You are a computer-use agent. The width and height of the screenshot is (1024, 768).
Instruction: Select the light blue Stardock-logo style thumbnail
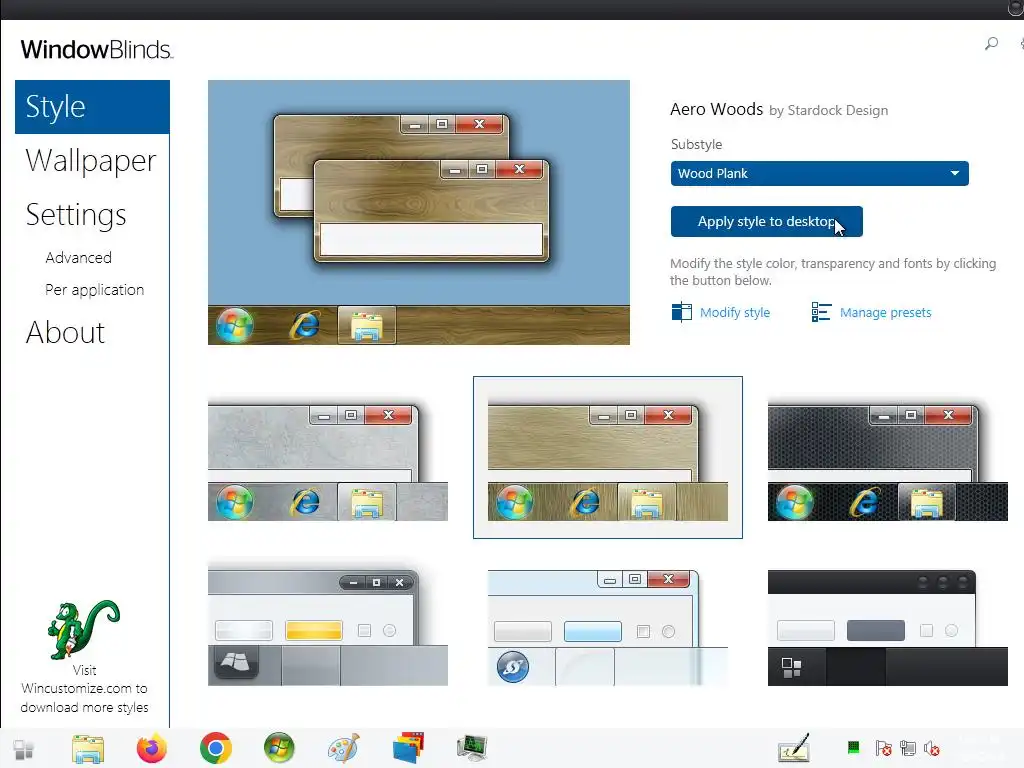607,626
